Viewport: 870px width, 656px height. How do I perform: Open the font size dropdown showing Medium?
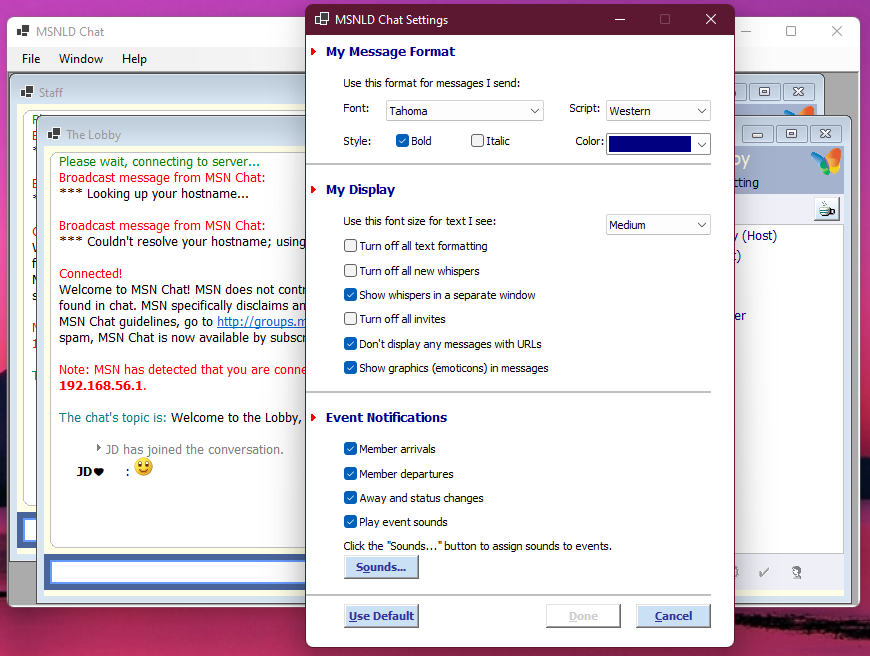pos(657,225)
